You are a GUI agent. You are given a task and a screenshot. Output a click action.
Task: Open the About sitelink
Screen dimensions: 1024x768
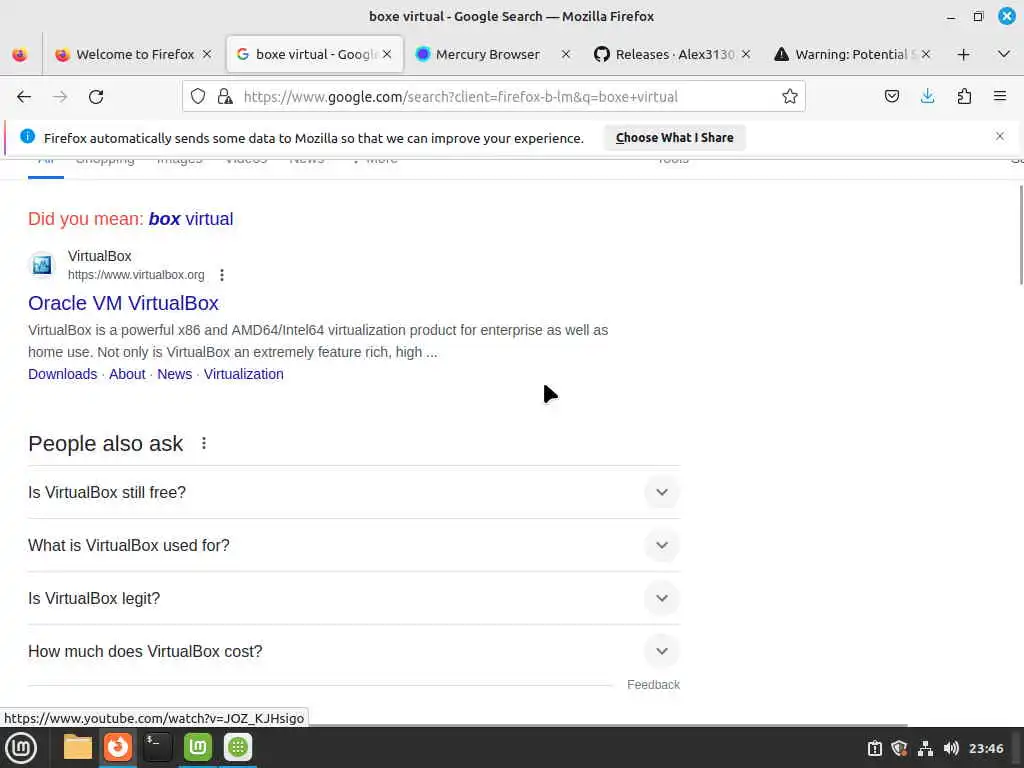click(127, 374)
